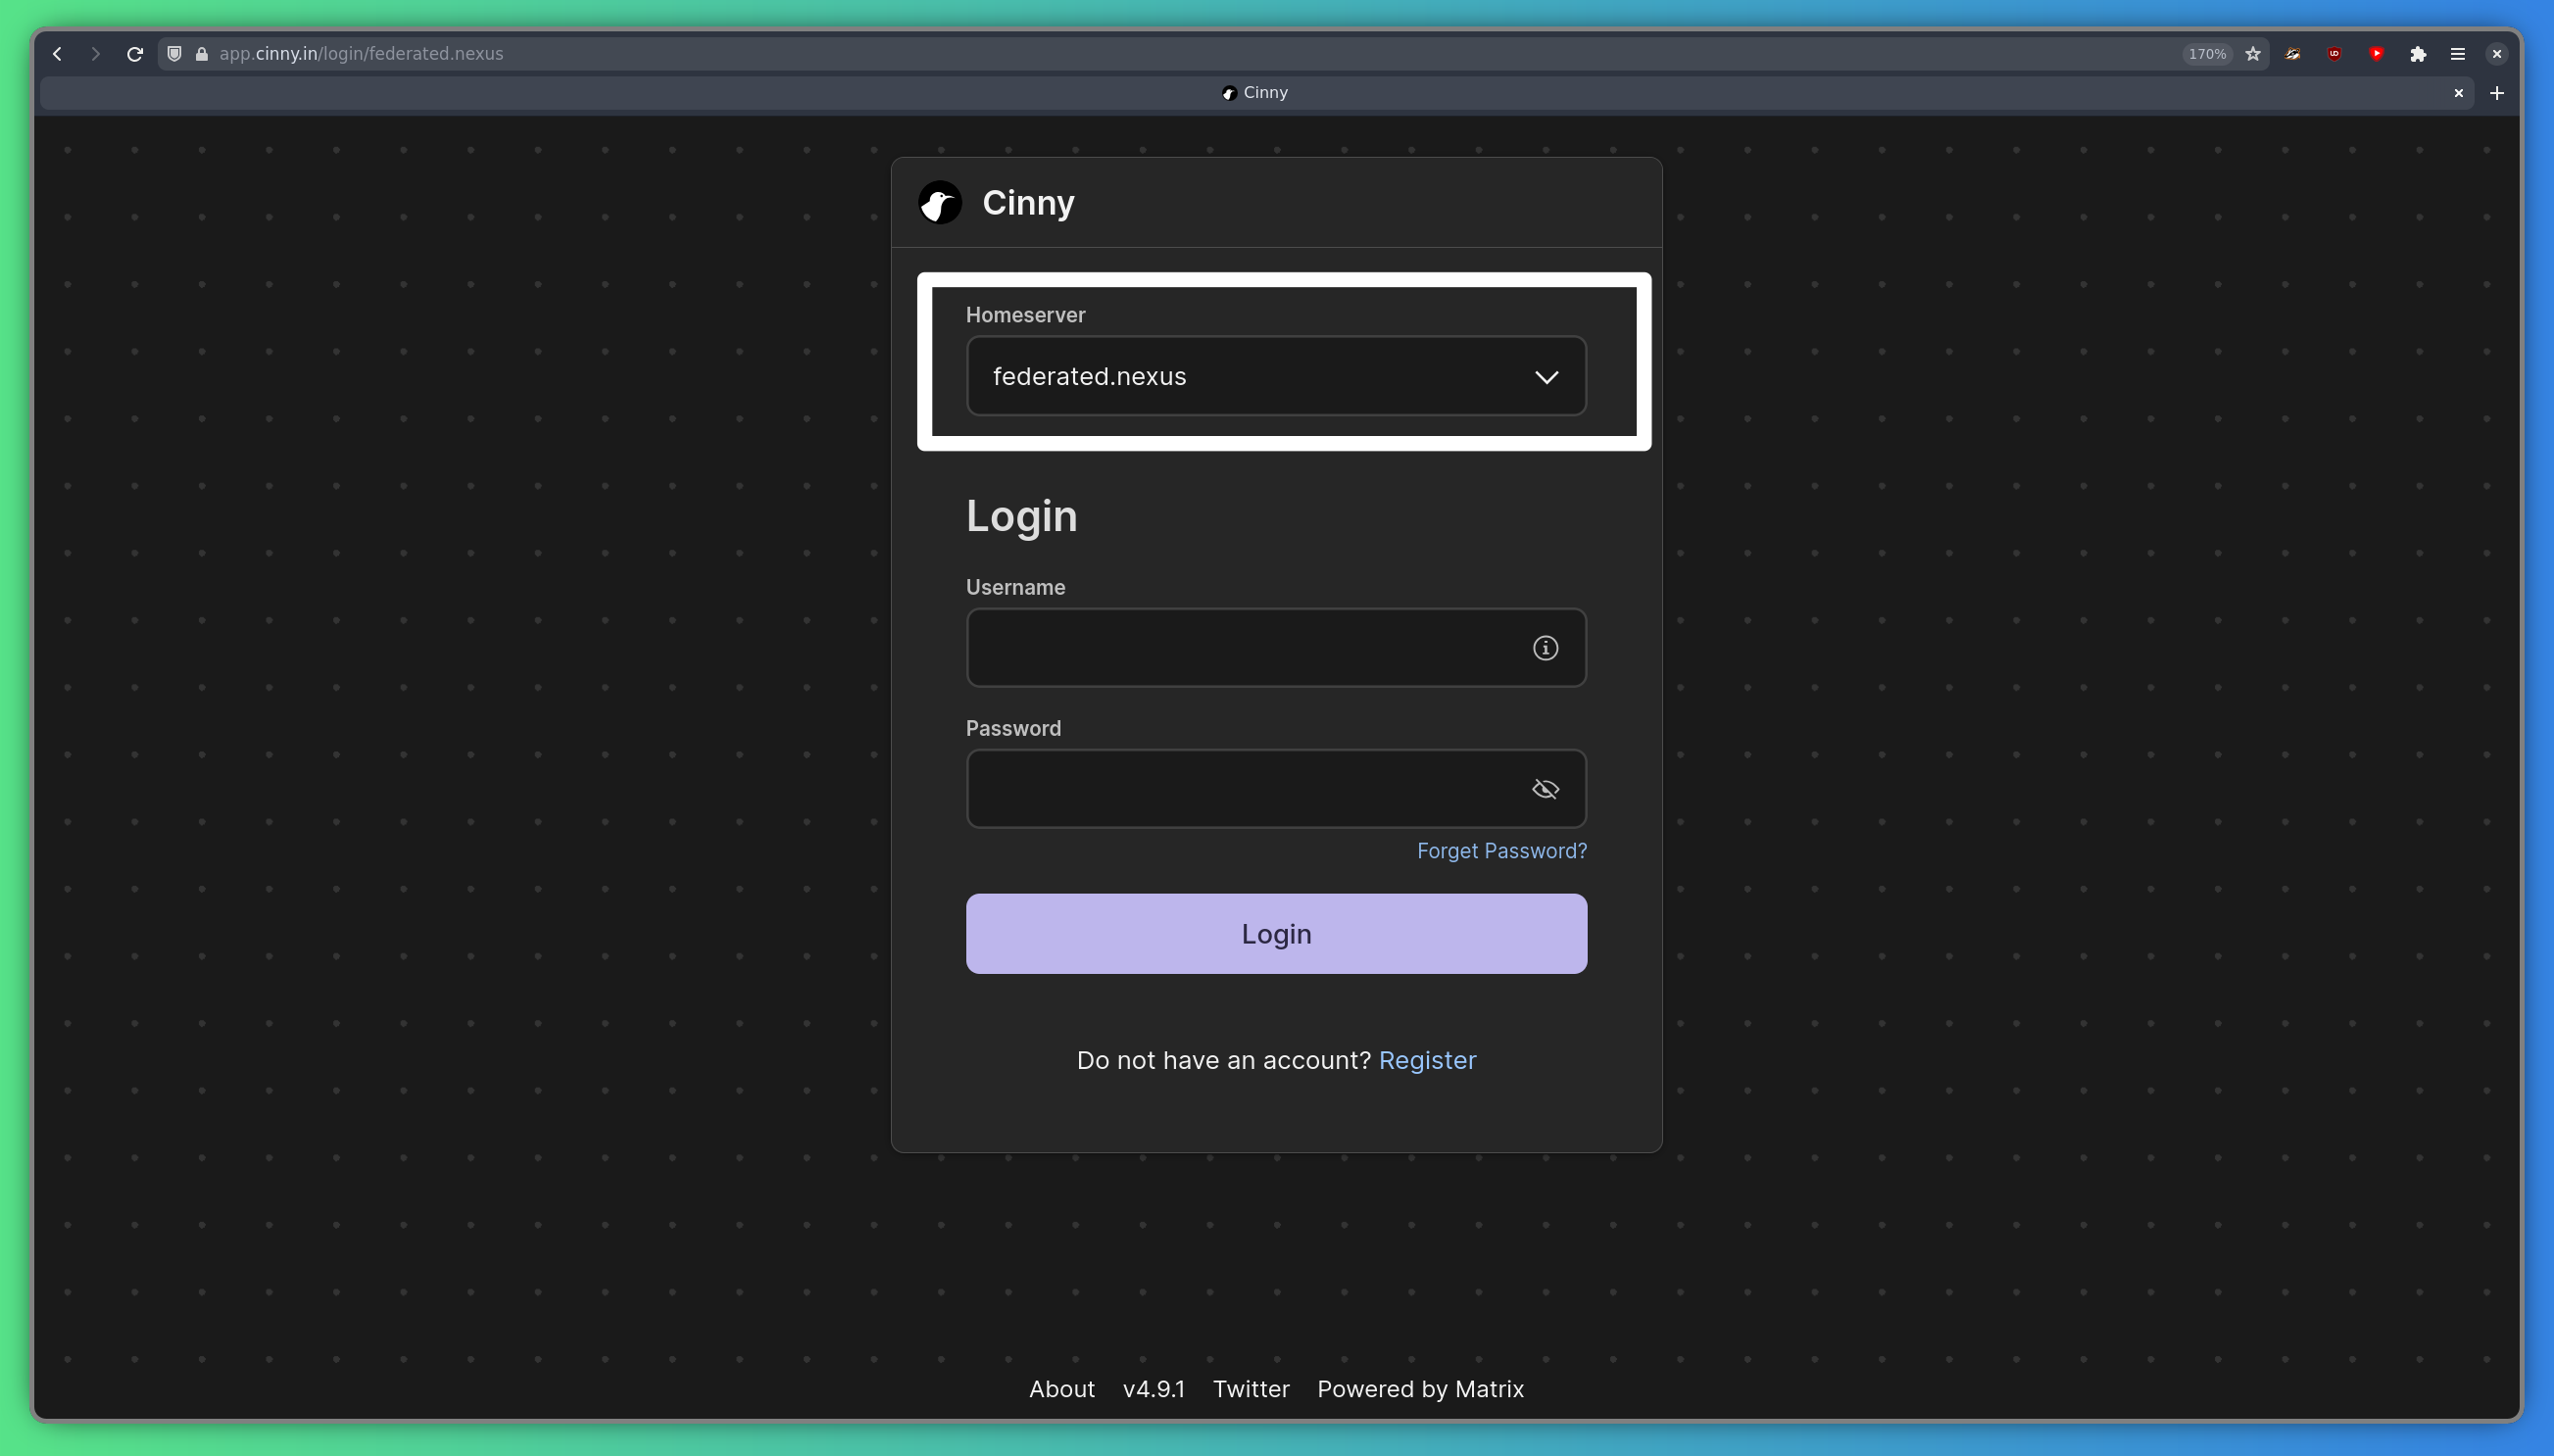Click the site security padlock
Image resolution: width=2554 pixels, height=1456 pixels.
click(x=200, y=54)
